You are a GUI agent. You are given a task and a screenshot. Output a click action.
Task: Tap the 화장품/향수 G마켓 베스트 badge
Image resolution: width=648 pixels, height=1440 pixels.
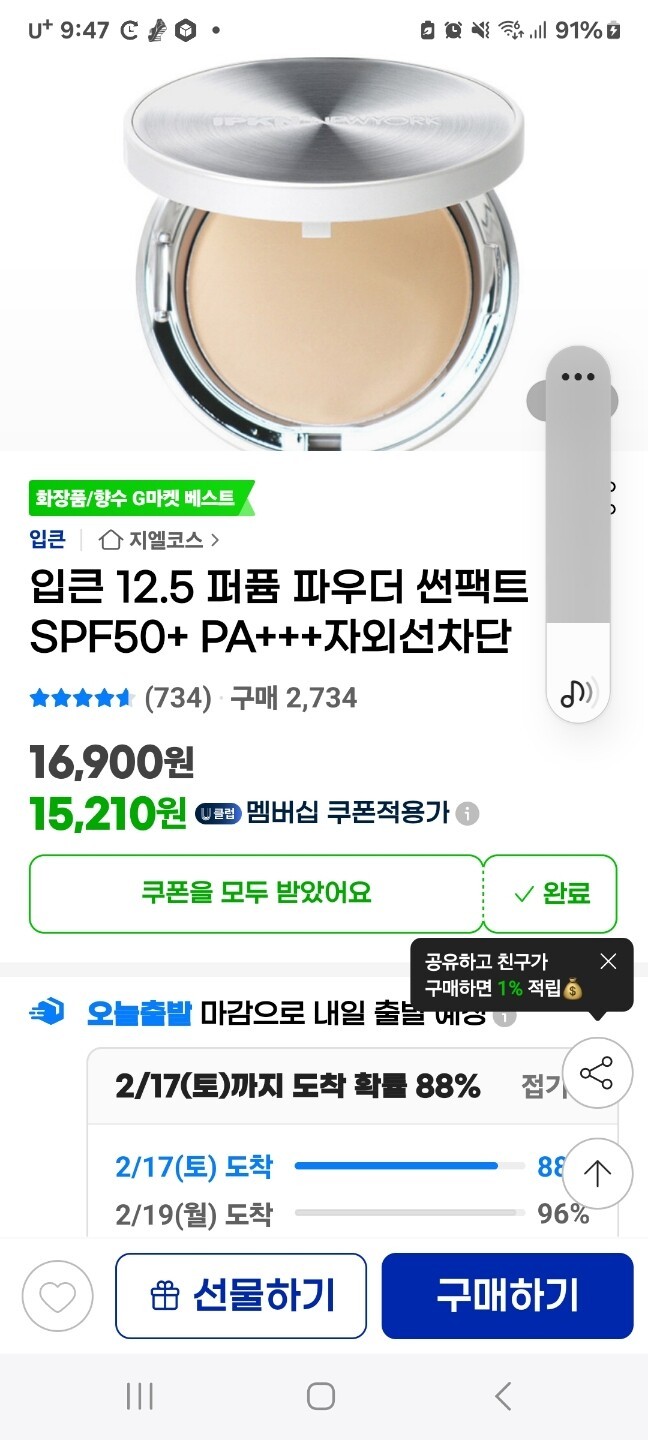[142, 497]
